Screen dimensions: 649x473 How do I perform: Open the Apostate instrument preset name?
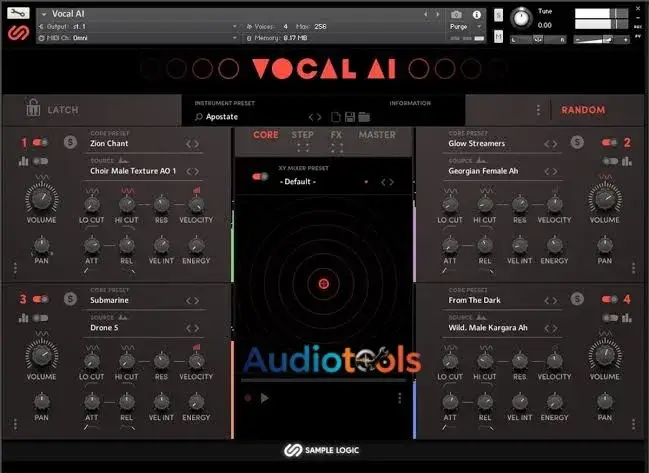click(x=222, y=117)
